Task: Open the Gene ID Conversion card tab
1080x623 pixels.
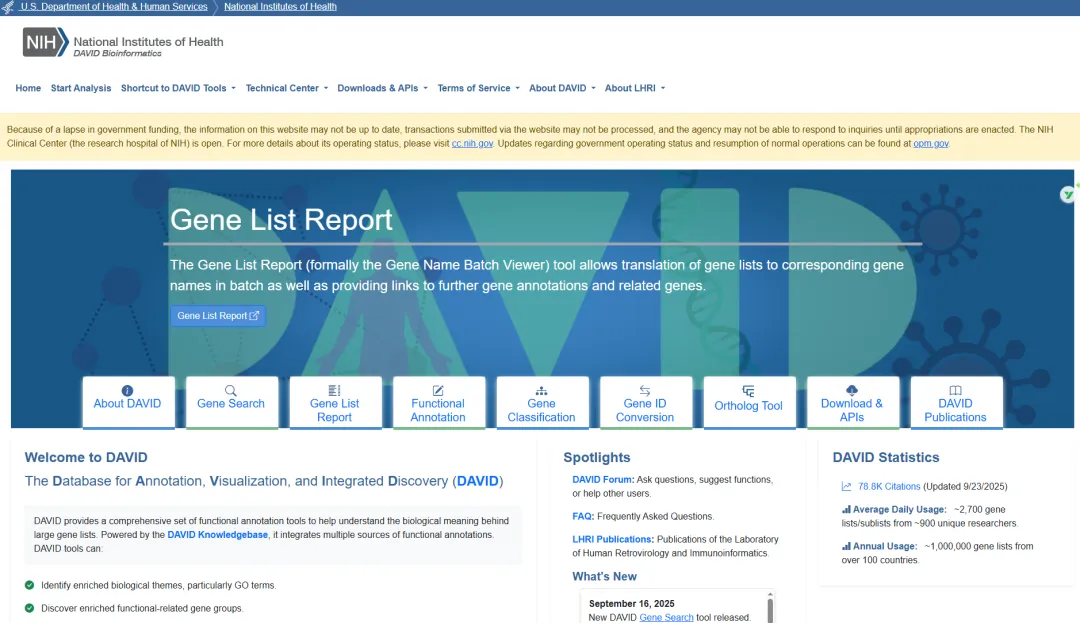Action: tap(645, 402)
